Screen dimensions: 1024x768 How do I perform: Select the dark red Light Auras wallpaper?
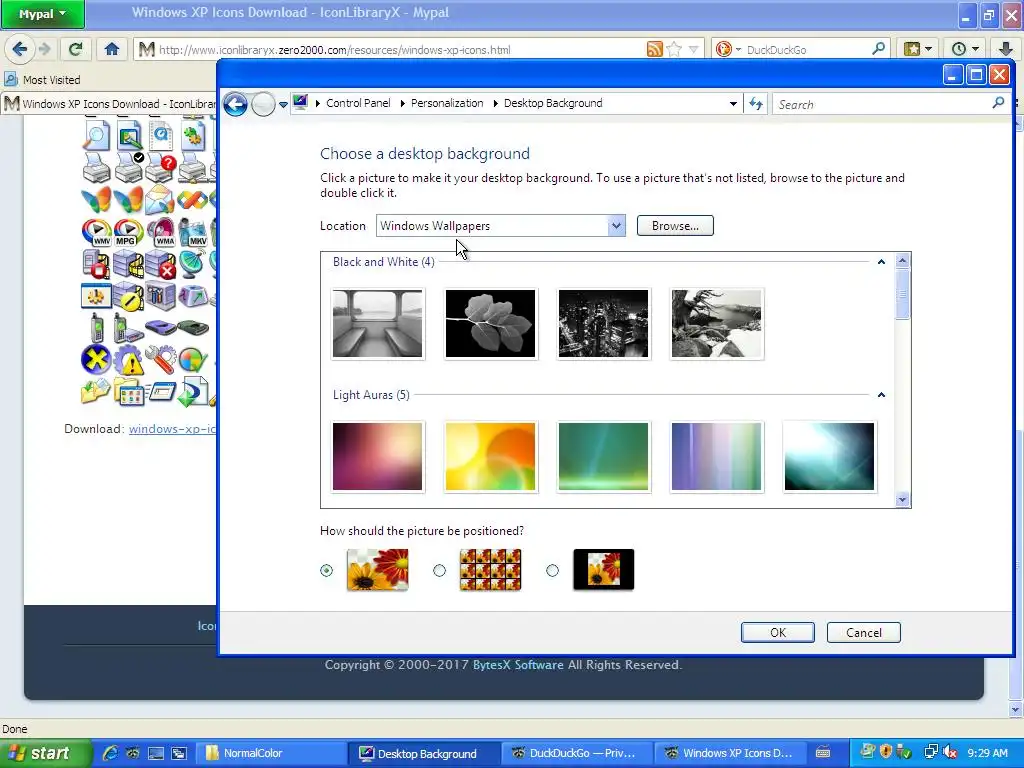tap(377, 456)
